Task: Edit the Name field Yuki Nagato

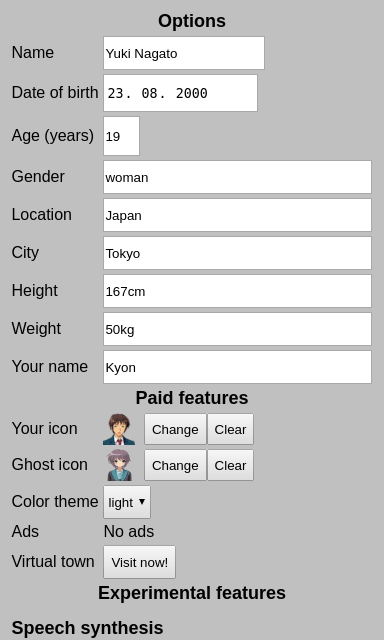Action: point(184,53)
